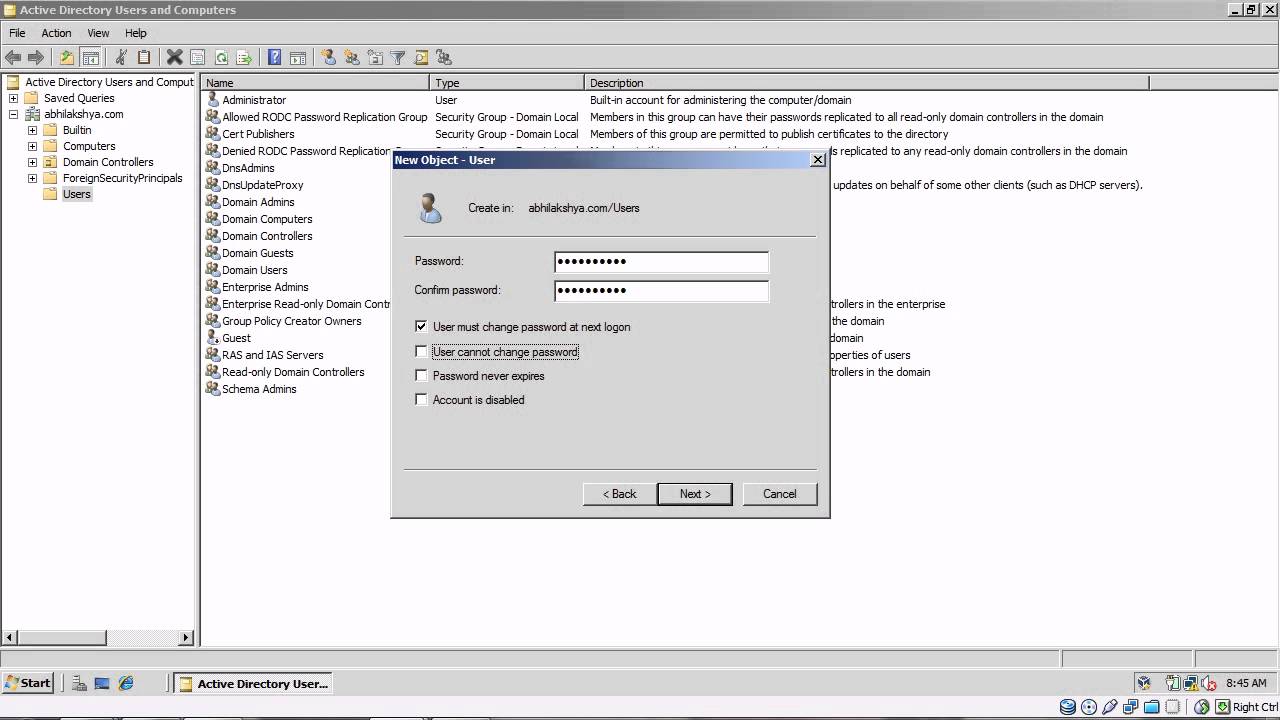The image size is (1280, 720).
Task: Click the Properties toolbar icon
Action: [197, 58]
